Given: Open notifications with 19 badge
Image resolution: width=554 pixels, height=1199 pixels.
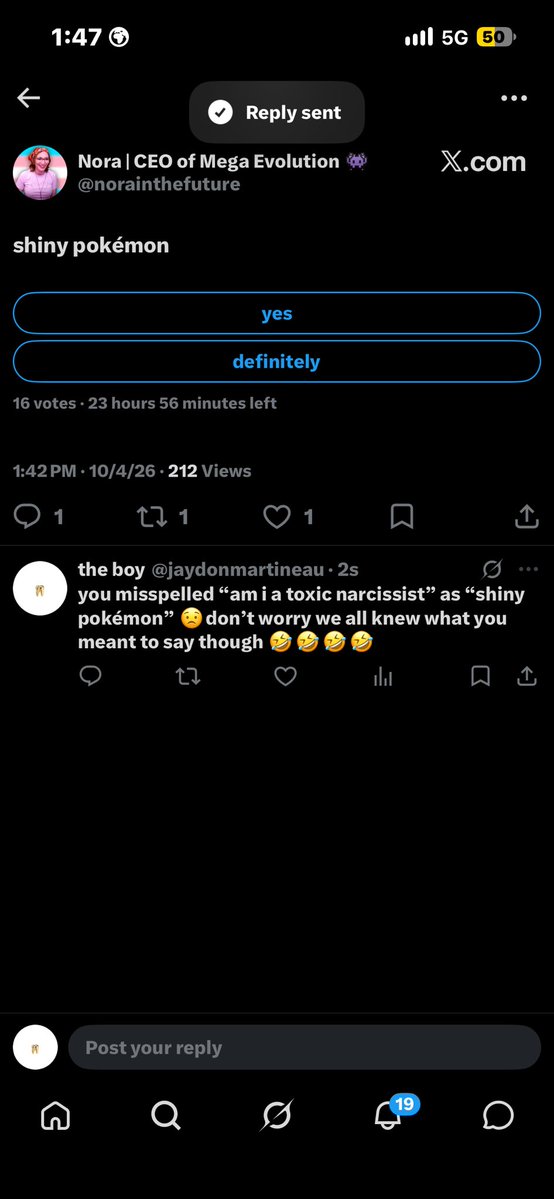Looking at the screenshot, I should tap(389, 1115).
